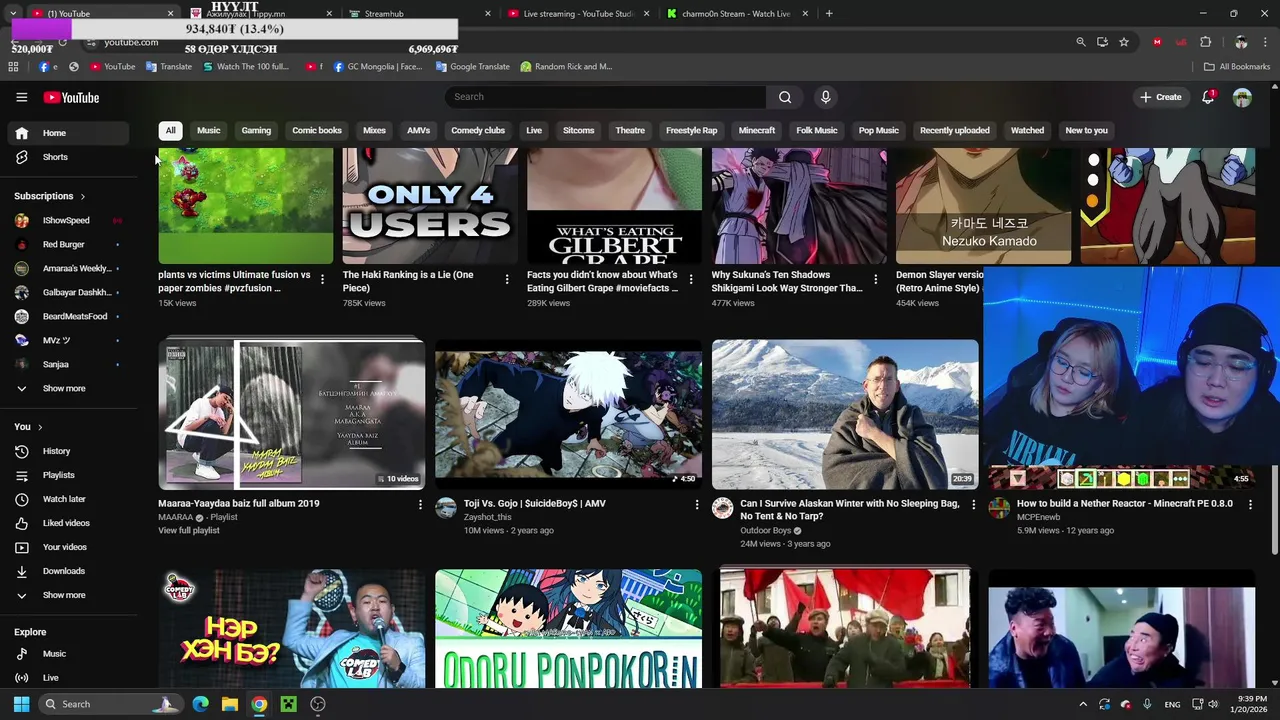
Task: Select the Comic books filter chip
Action: pos(317,131)
